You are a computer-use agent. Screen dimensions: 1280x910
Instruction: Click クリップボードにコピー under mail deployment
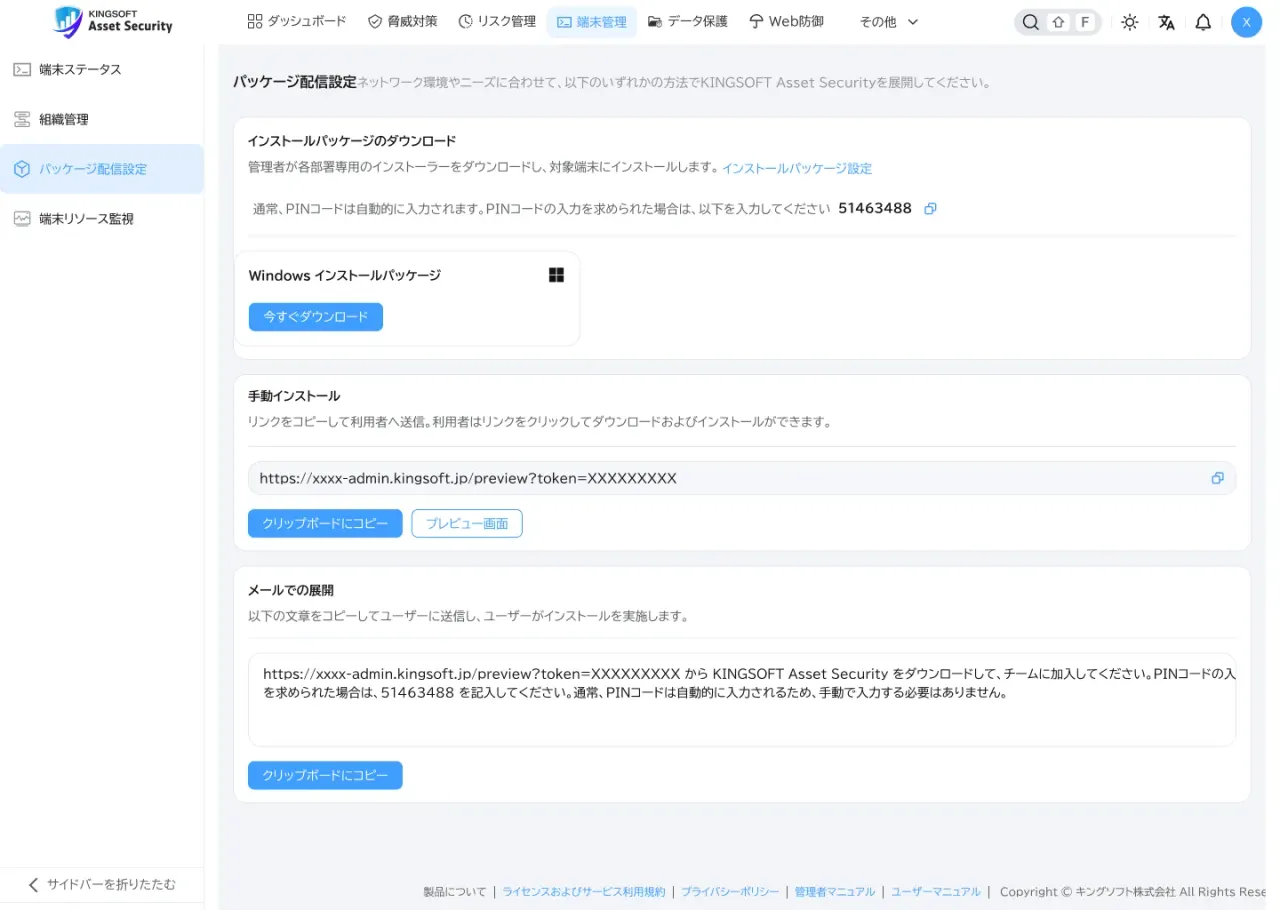point(325,775)
